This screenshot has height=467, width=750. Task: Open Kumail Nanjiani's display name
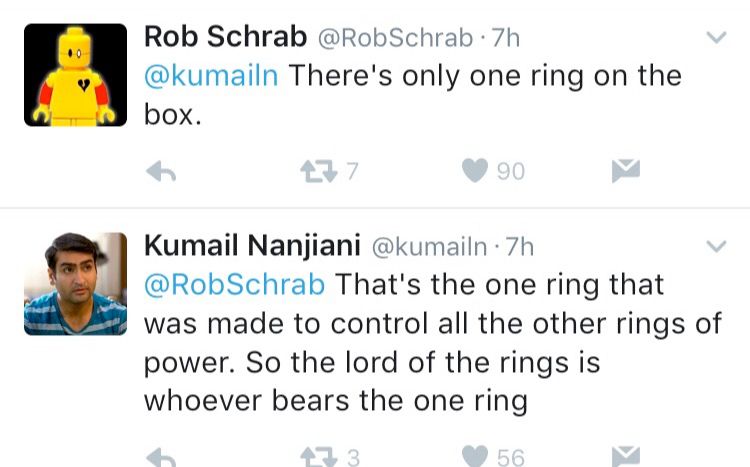pyautogui.click(x=252, y=245)
